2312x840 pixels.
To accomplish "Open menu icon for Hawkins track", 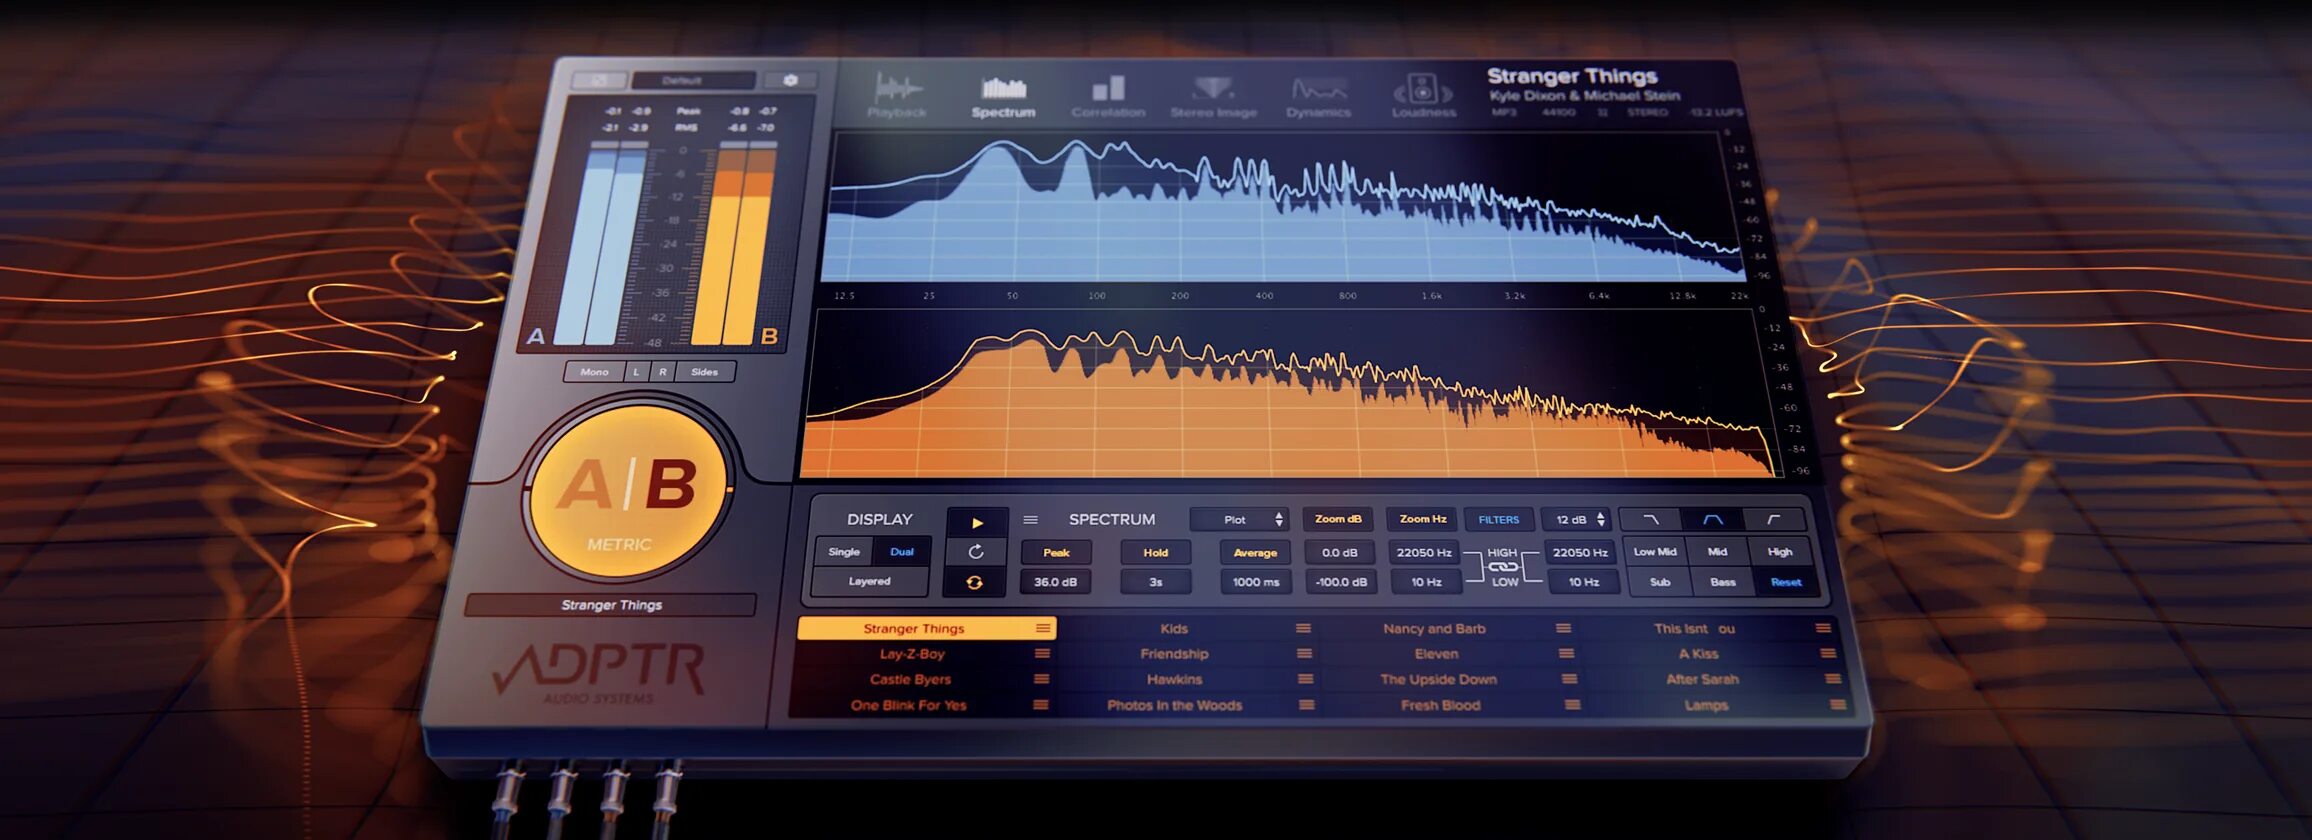I will point(1305,679).
